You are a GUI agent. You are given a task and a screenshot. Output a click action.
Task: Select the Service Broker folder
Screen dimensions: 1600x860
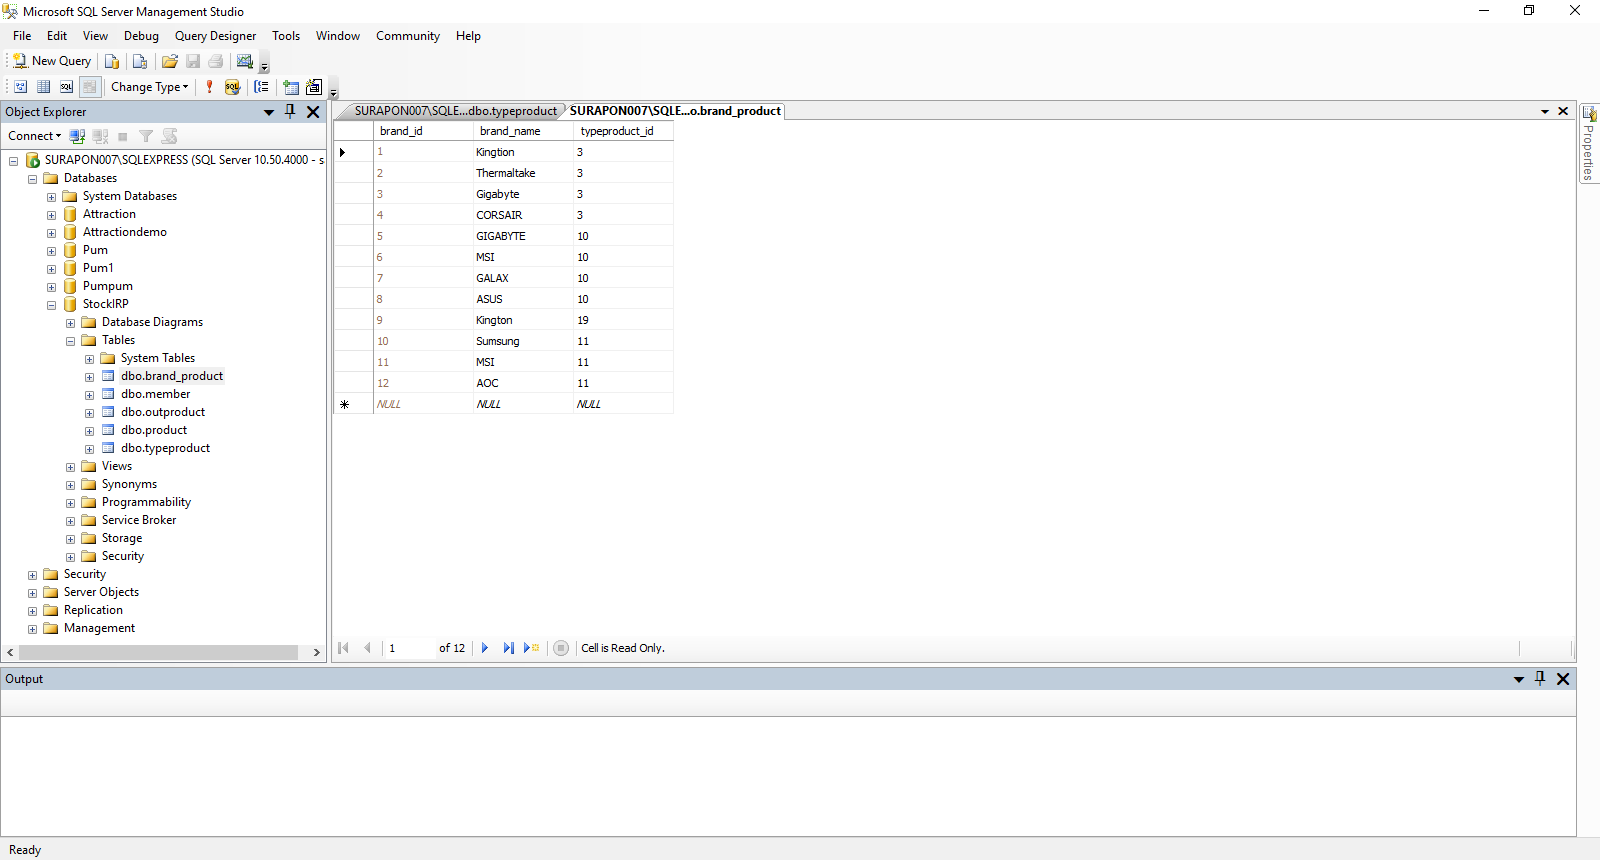click(x=139, y=520)
